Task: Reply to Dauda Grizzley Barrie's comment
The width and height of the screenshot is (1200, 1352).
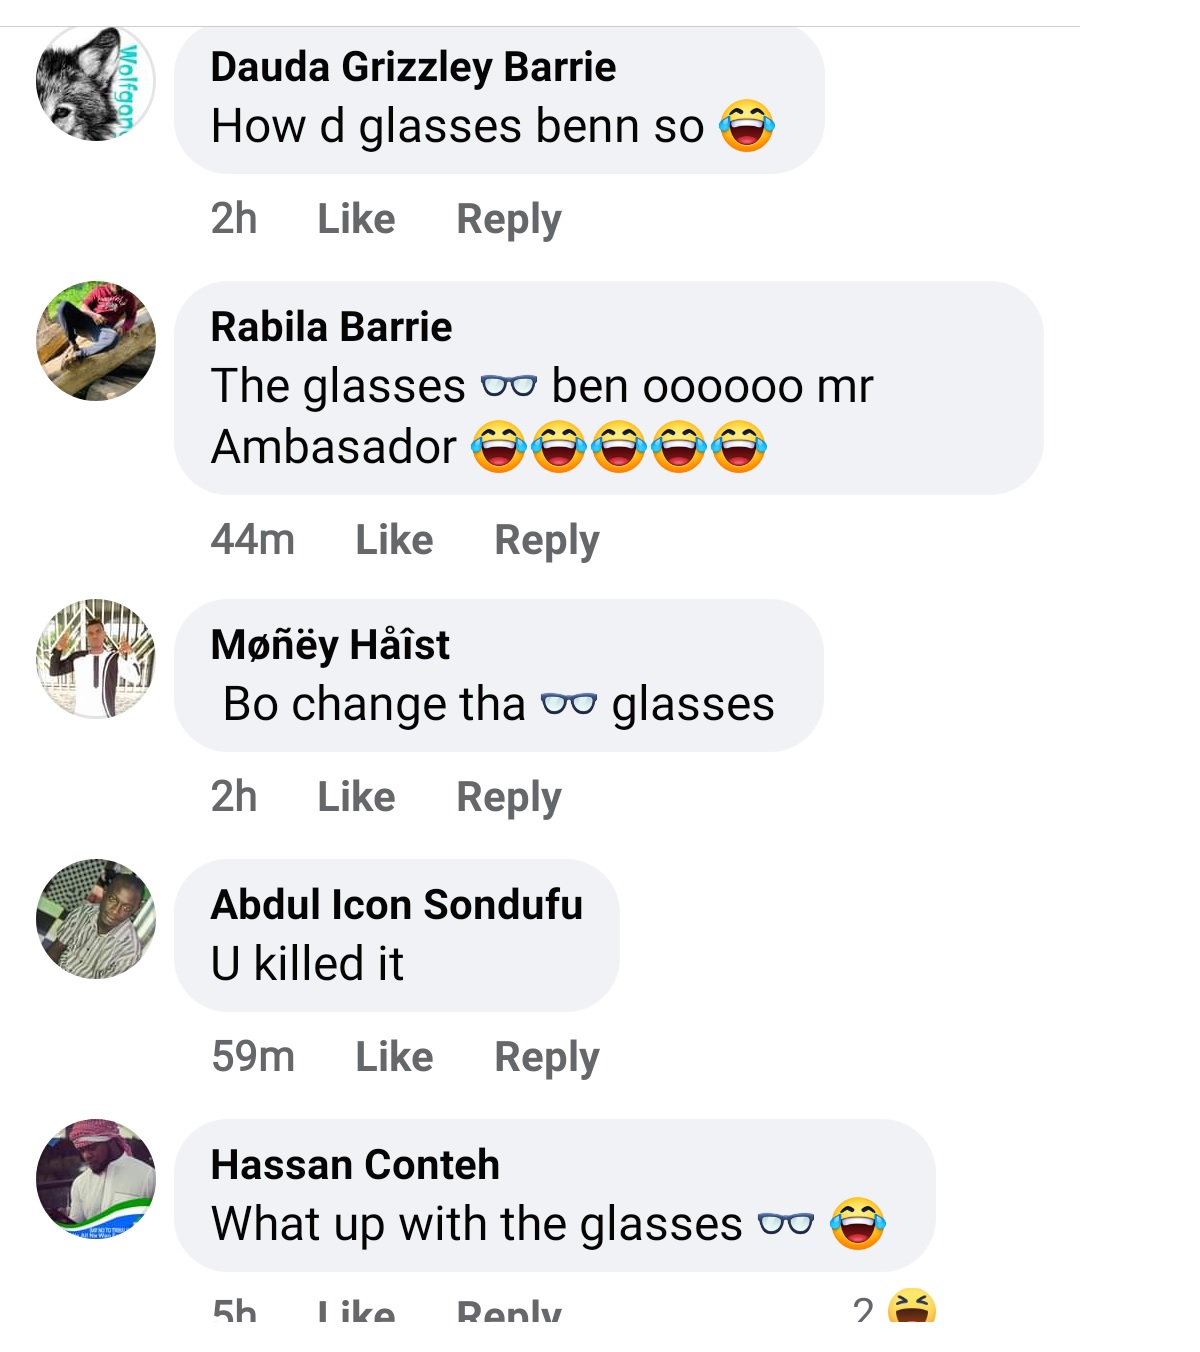Action: [x=508, y=219]
